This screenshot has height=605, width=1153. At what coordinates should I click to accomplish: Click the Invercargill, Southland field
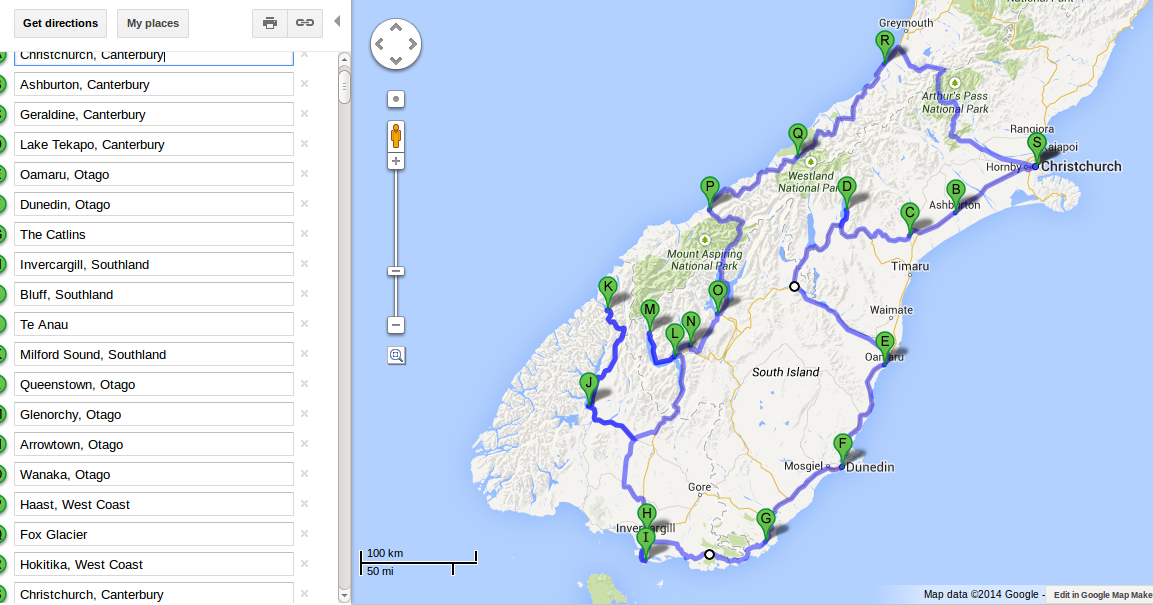point(154,265)
